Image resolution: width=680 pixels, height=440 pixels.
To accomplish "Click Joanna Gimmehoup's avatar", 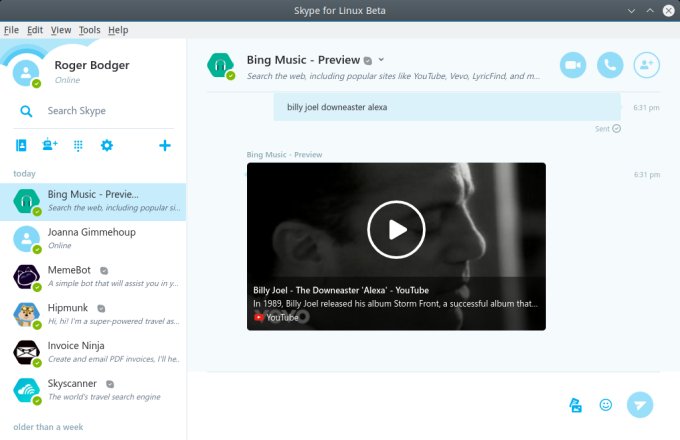I will 26,239.
